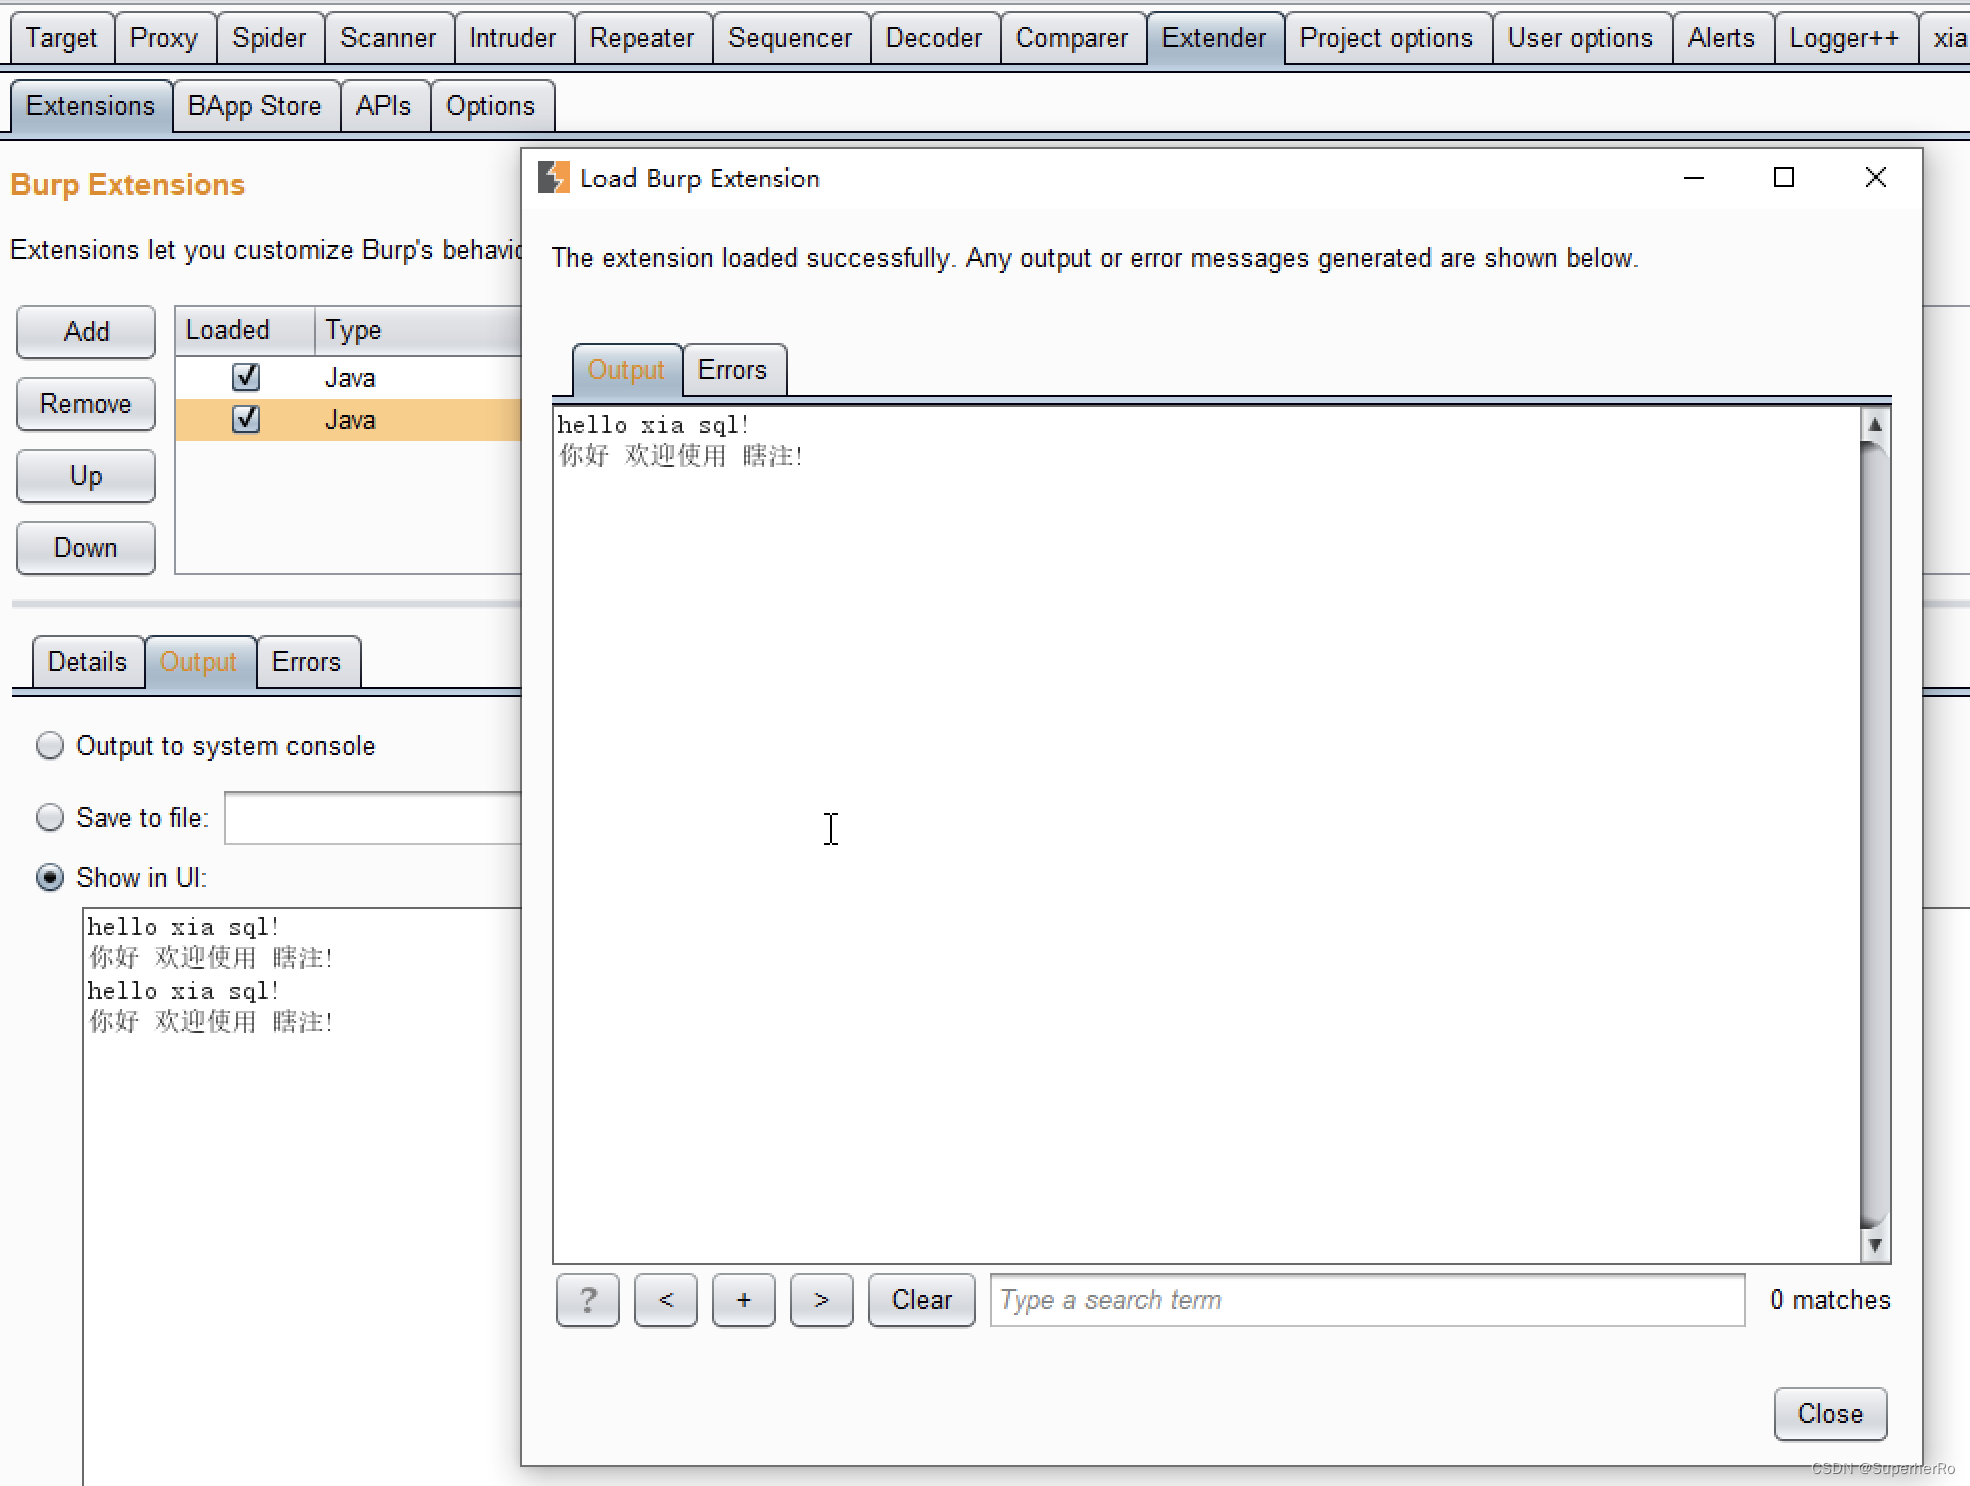Close the Load Burp Extension dialog via Close button
This screenshot has width=1970, height=1486.
[x=1829, y=1413]
